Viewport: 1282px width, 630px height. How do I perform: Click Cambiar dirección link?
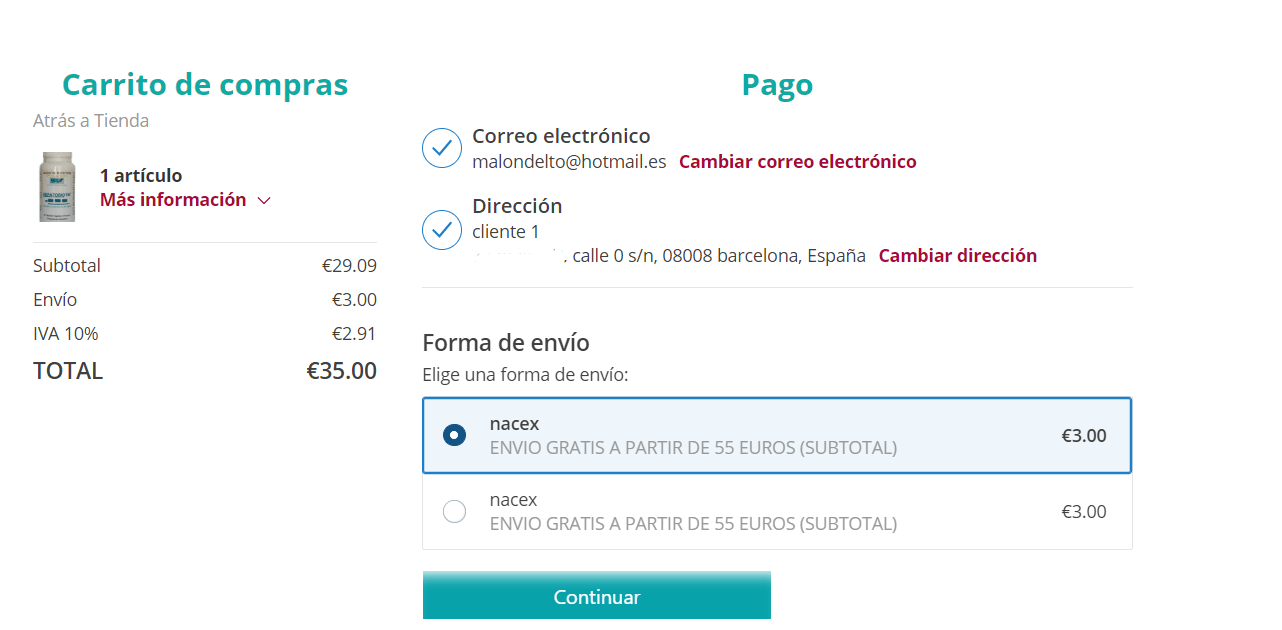click(x=957, y=256)
